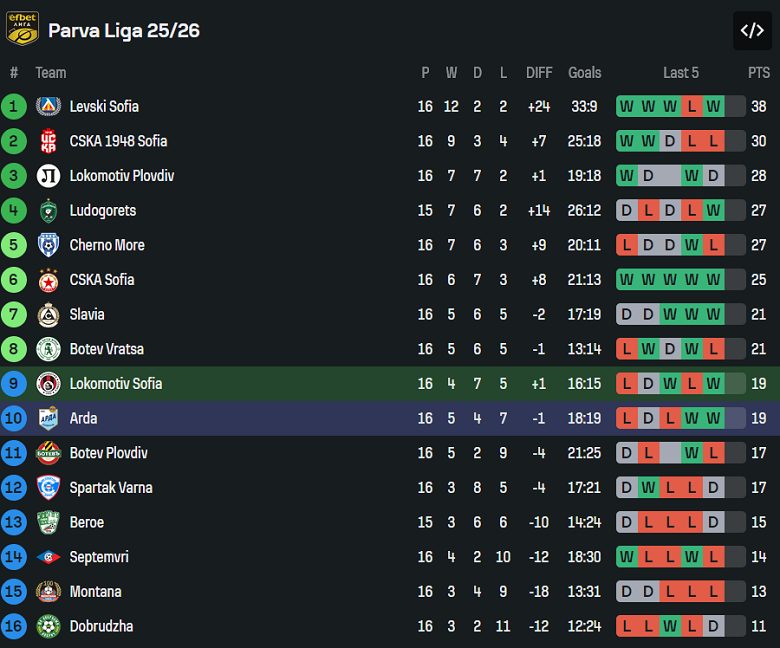Screen dimensions: 780x648
Task: Click the Lokomotiv Sofia team name
Action: [116, 384]
